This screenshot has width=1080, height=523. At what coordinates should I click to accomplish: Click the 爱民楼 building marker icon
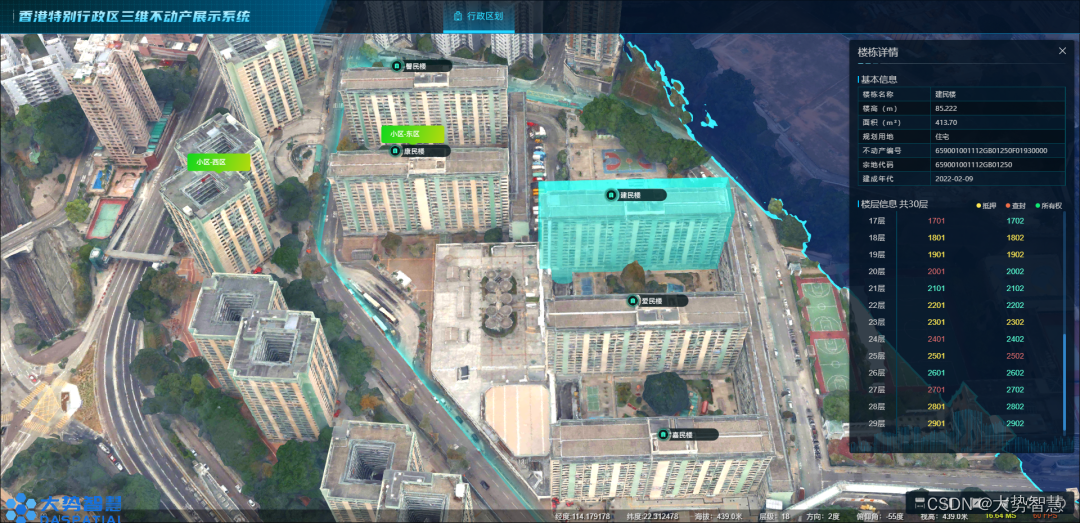(x=632, y=300)
